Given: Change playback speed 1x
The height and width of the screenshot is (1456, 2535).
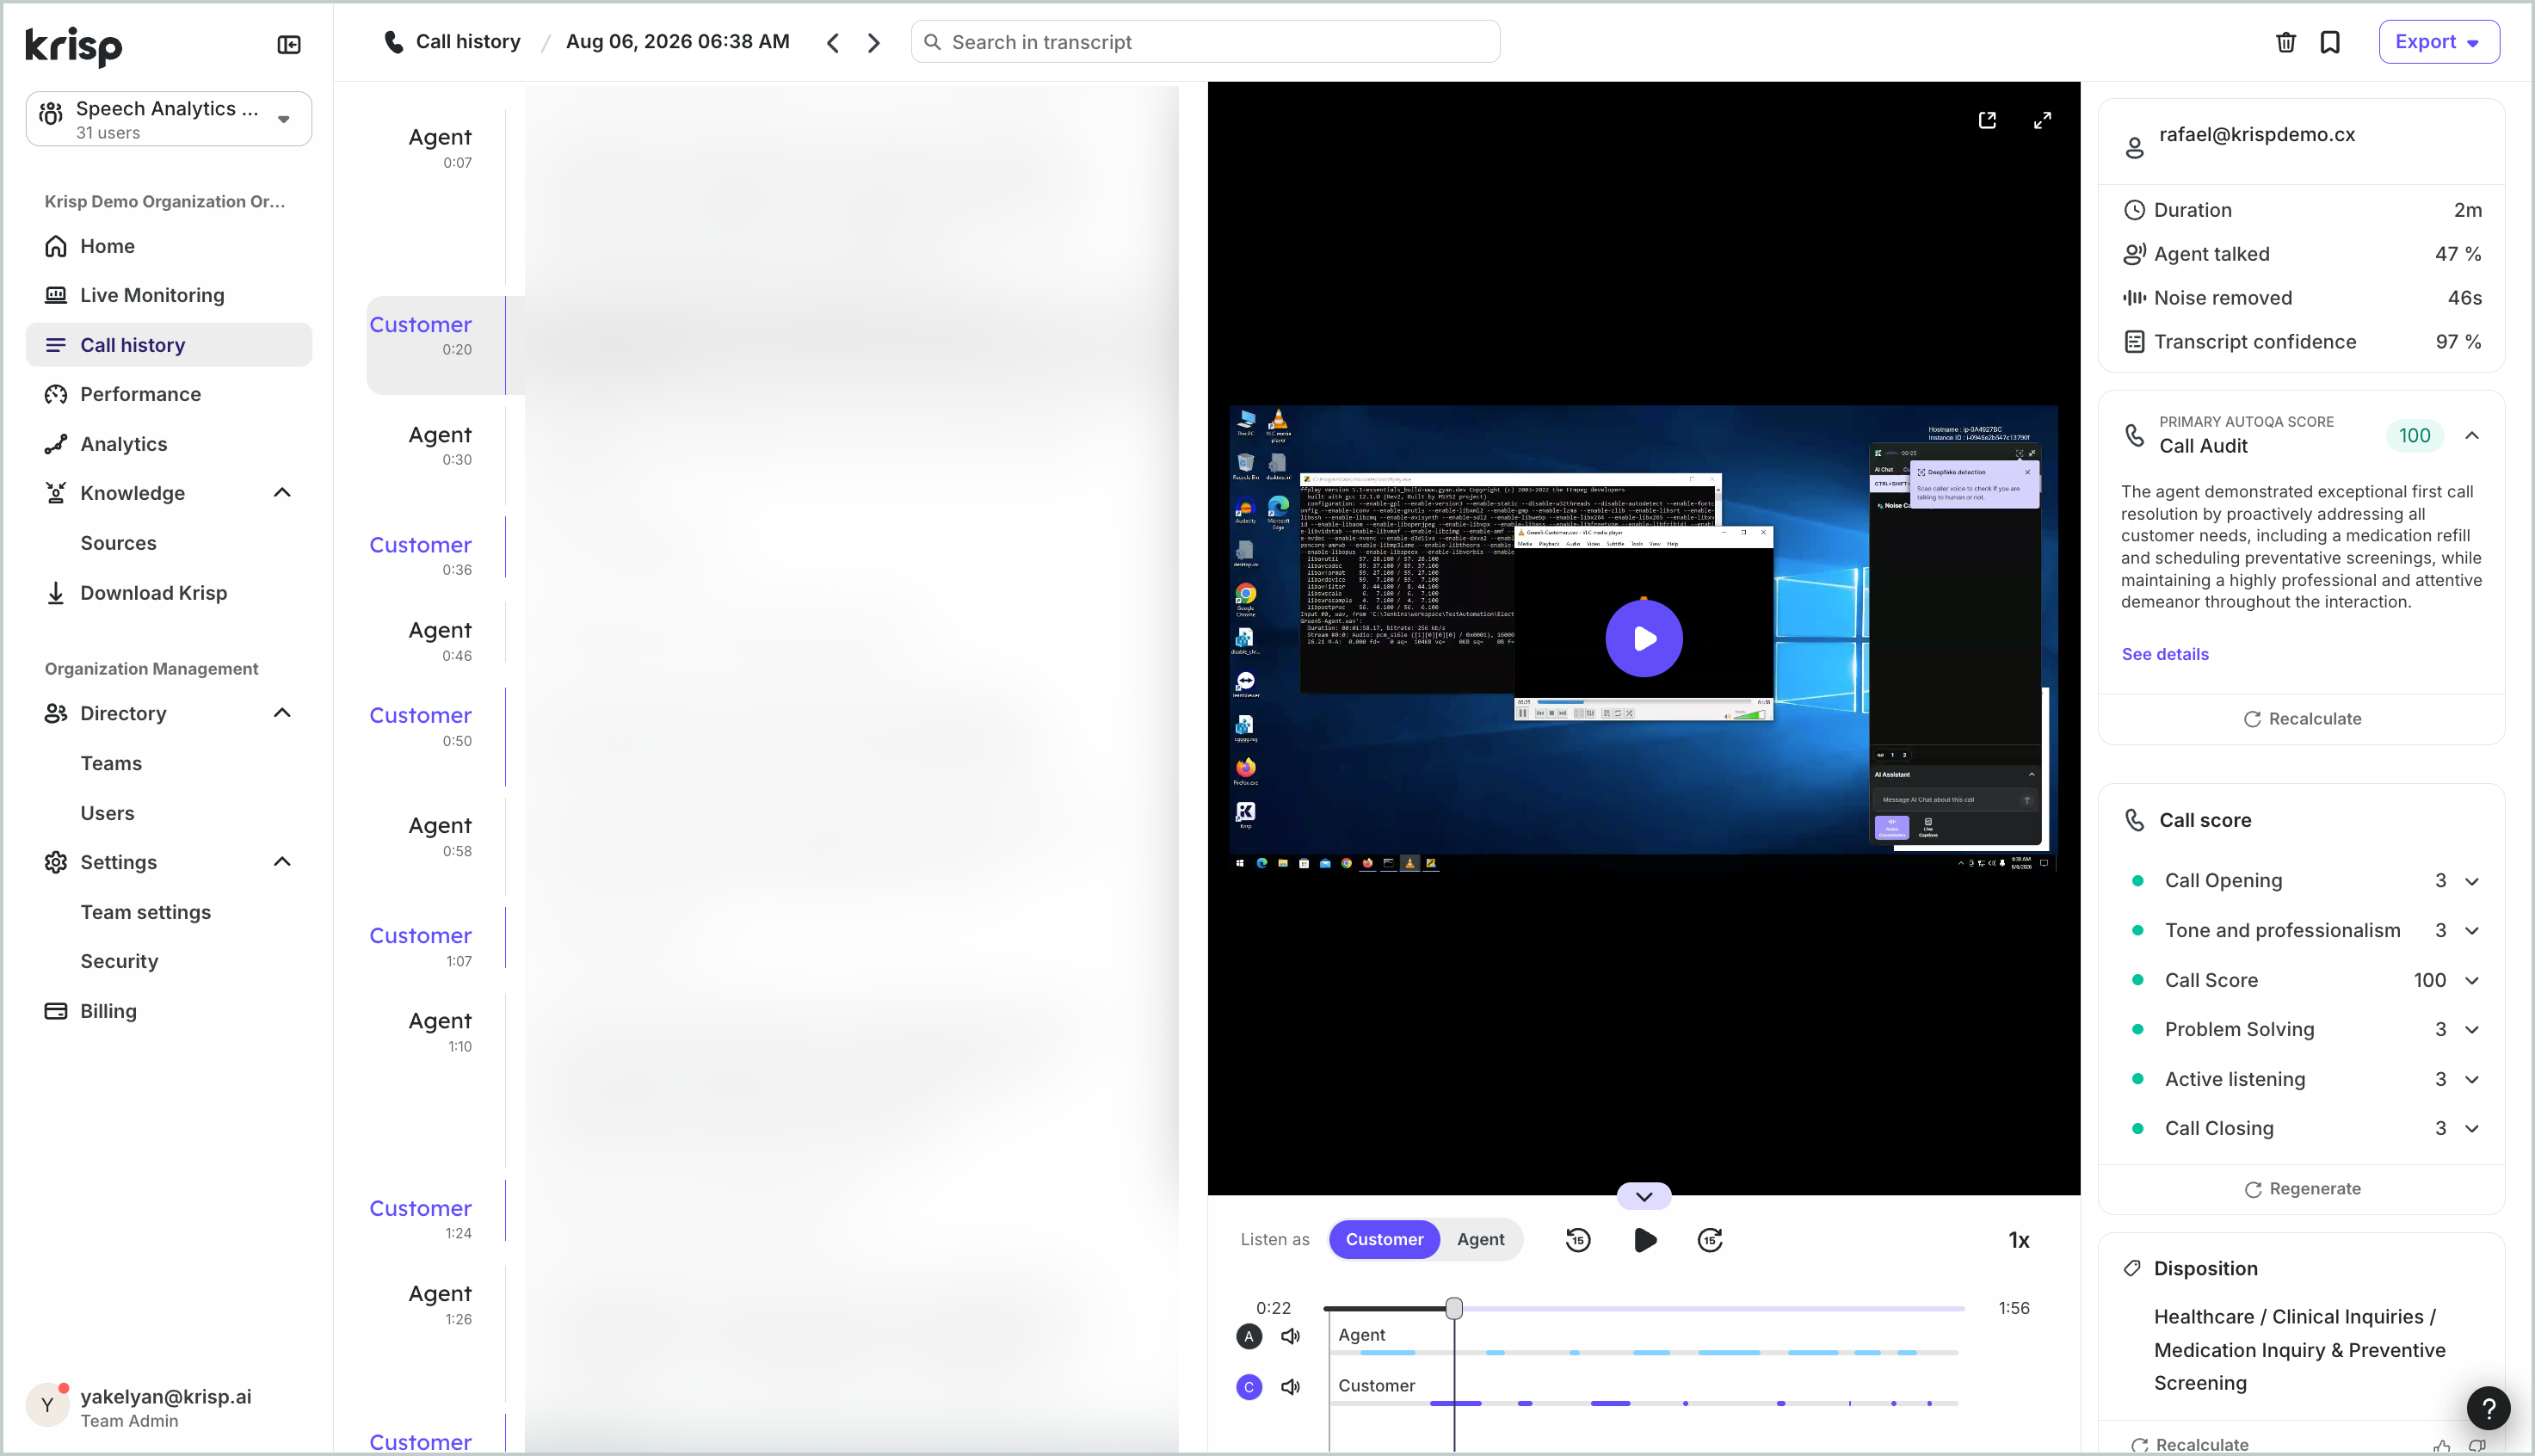Looking at the screenshot, I should (2019, 1240).
